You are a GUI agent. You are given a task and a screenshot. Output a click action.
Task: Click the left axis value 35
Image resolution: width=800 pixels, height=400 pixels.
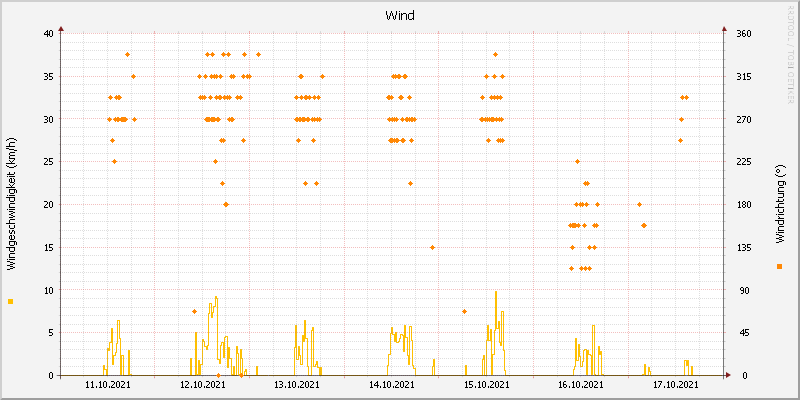pyautogui.click(x=48, y=77)
